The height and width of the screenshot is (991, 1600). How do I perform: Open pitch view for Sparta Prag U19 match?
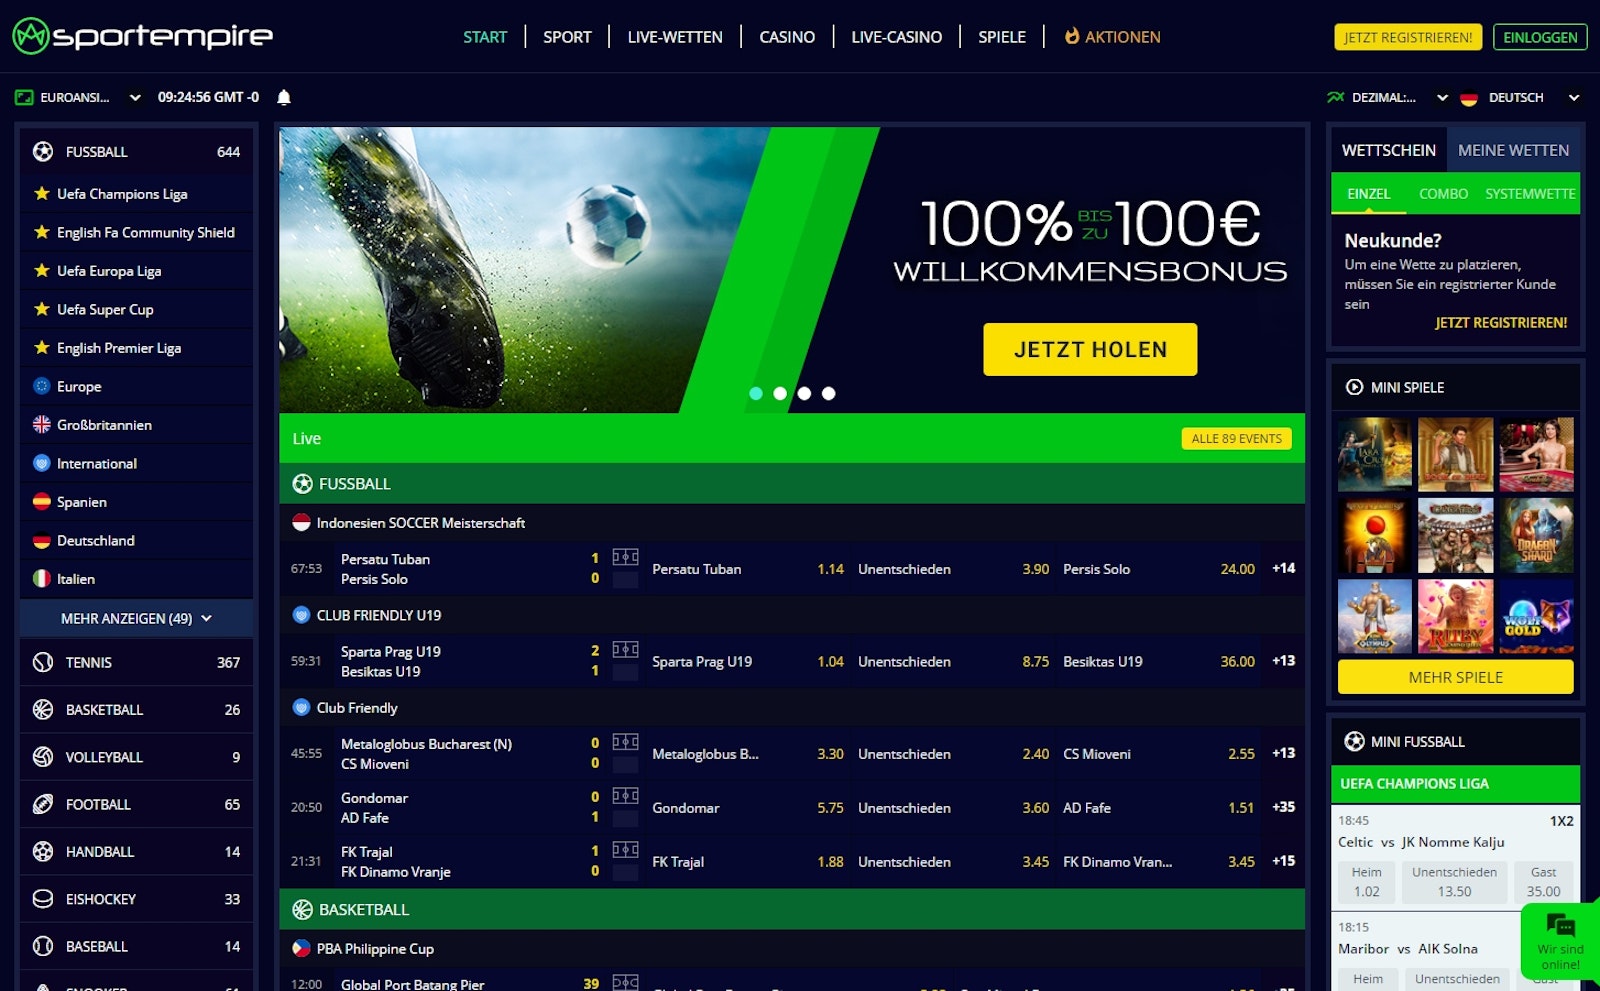point(625,650)
